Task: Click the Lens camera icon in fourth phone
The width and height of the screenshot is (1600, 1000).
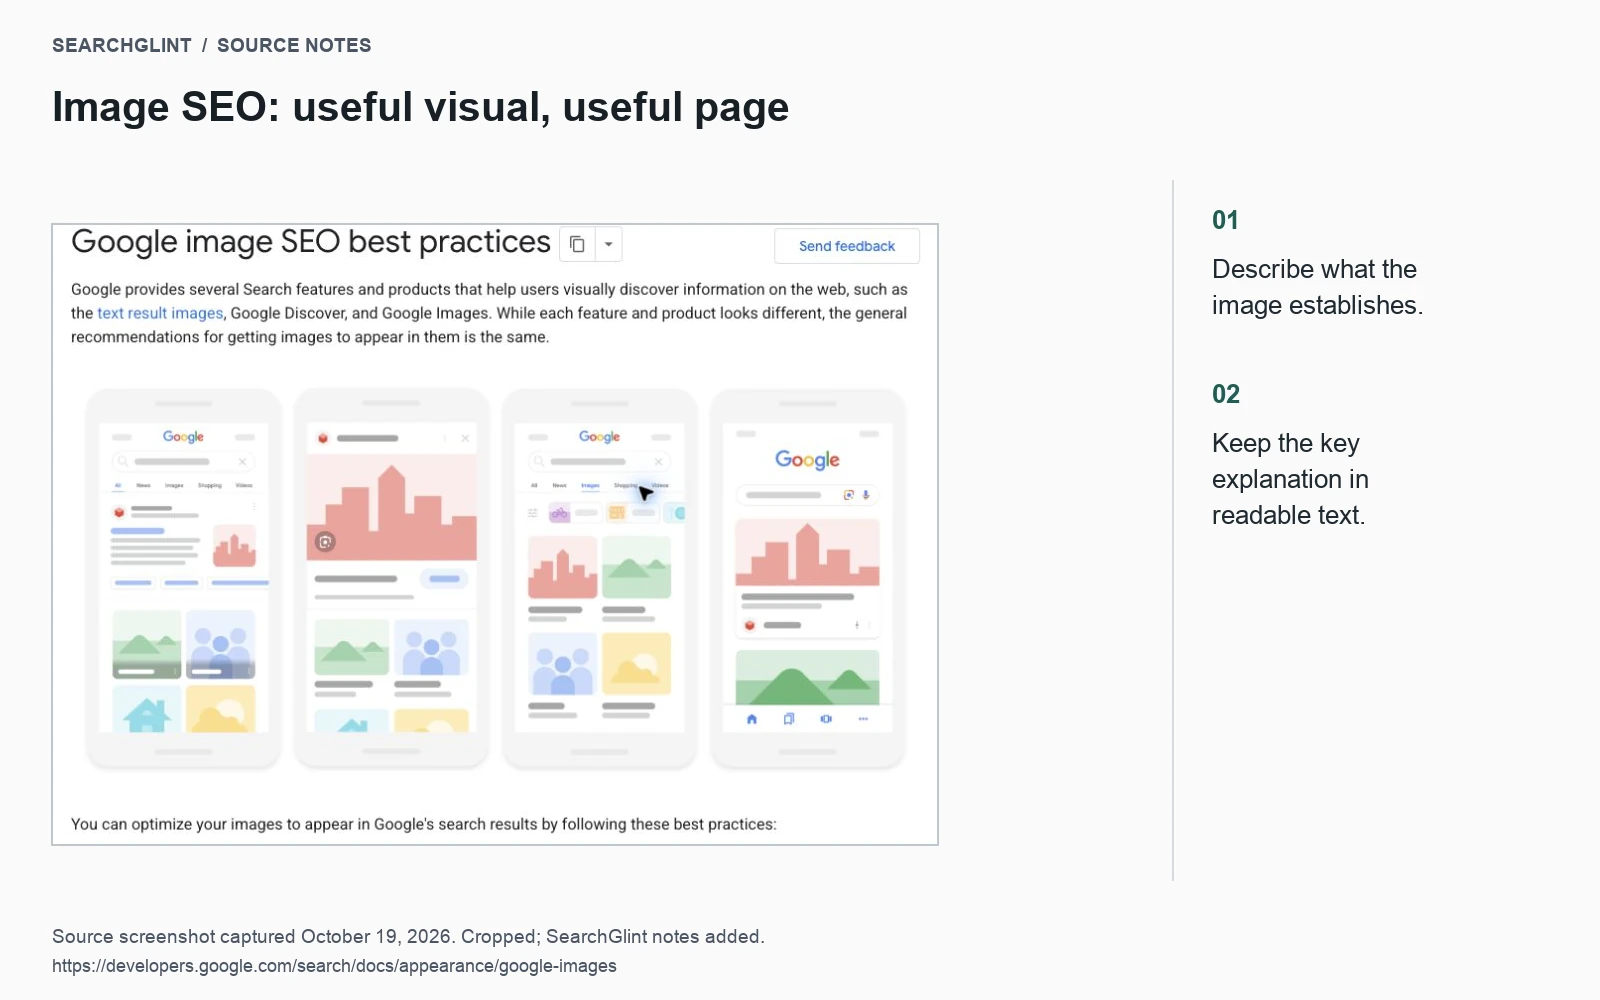Action: click(849, 495)
